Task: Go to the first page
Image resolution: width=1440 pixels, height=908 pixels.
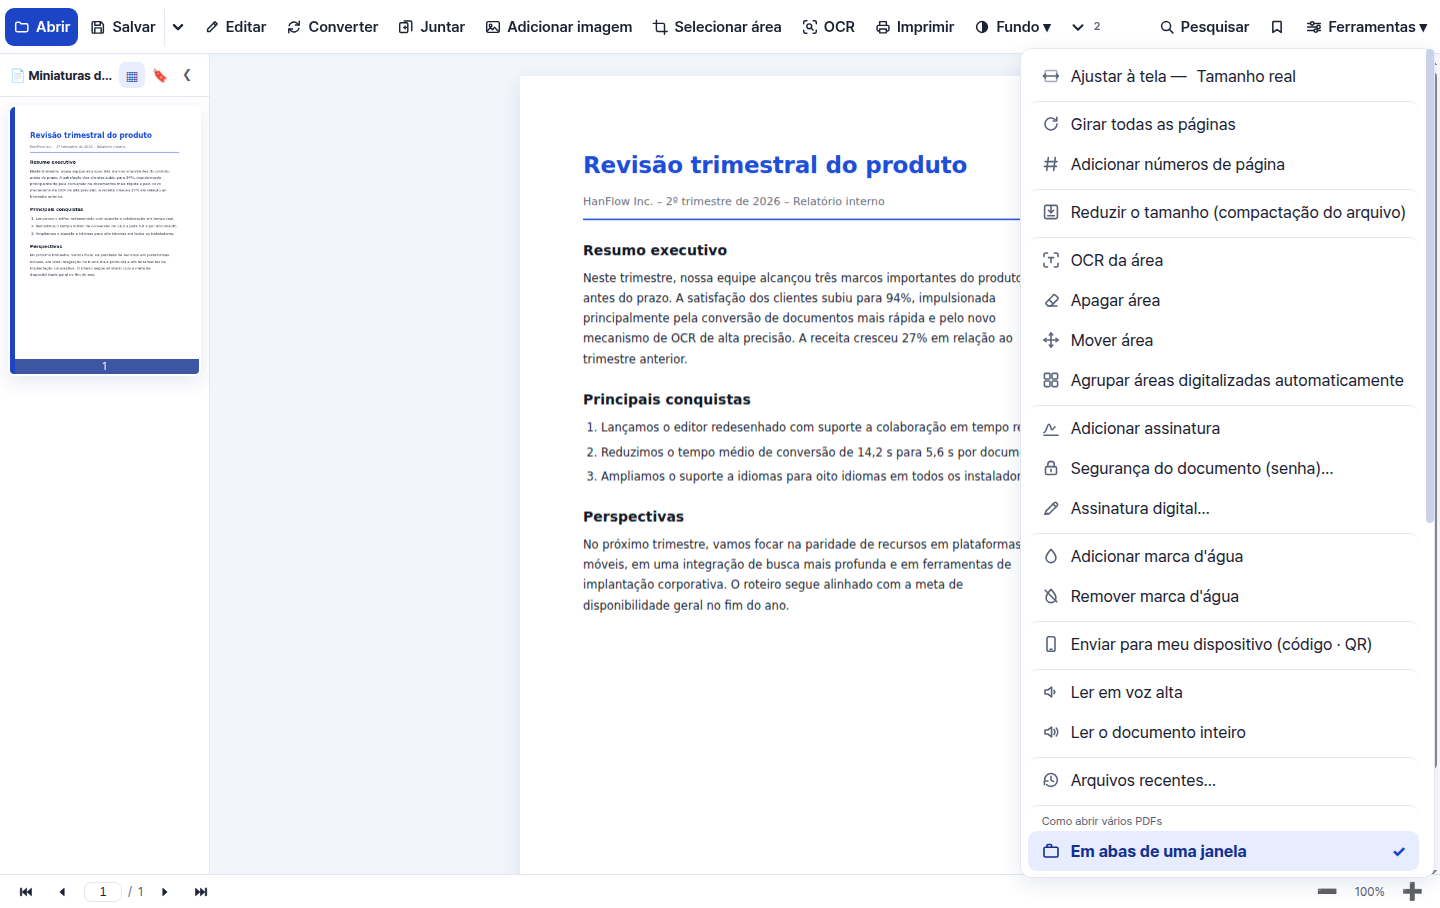Action: tap(26, 892)
